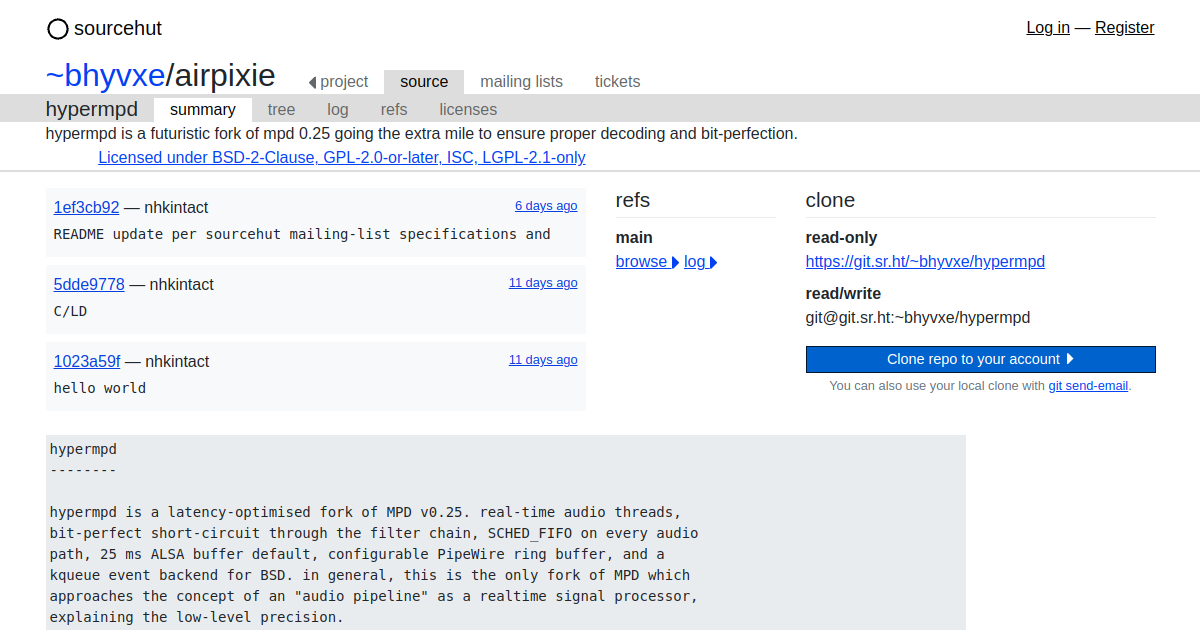The height and width of the screenshot is (630, 1200).
Task: Click the hypermpd repository name
Action: point(92,110)
